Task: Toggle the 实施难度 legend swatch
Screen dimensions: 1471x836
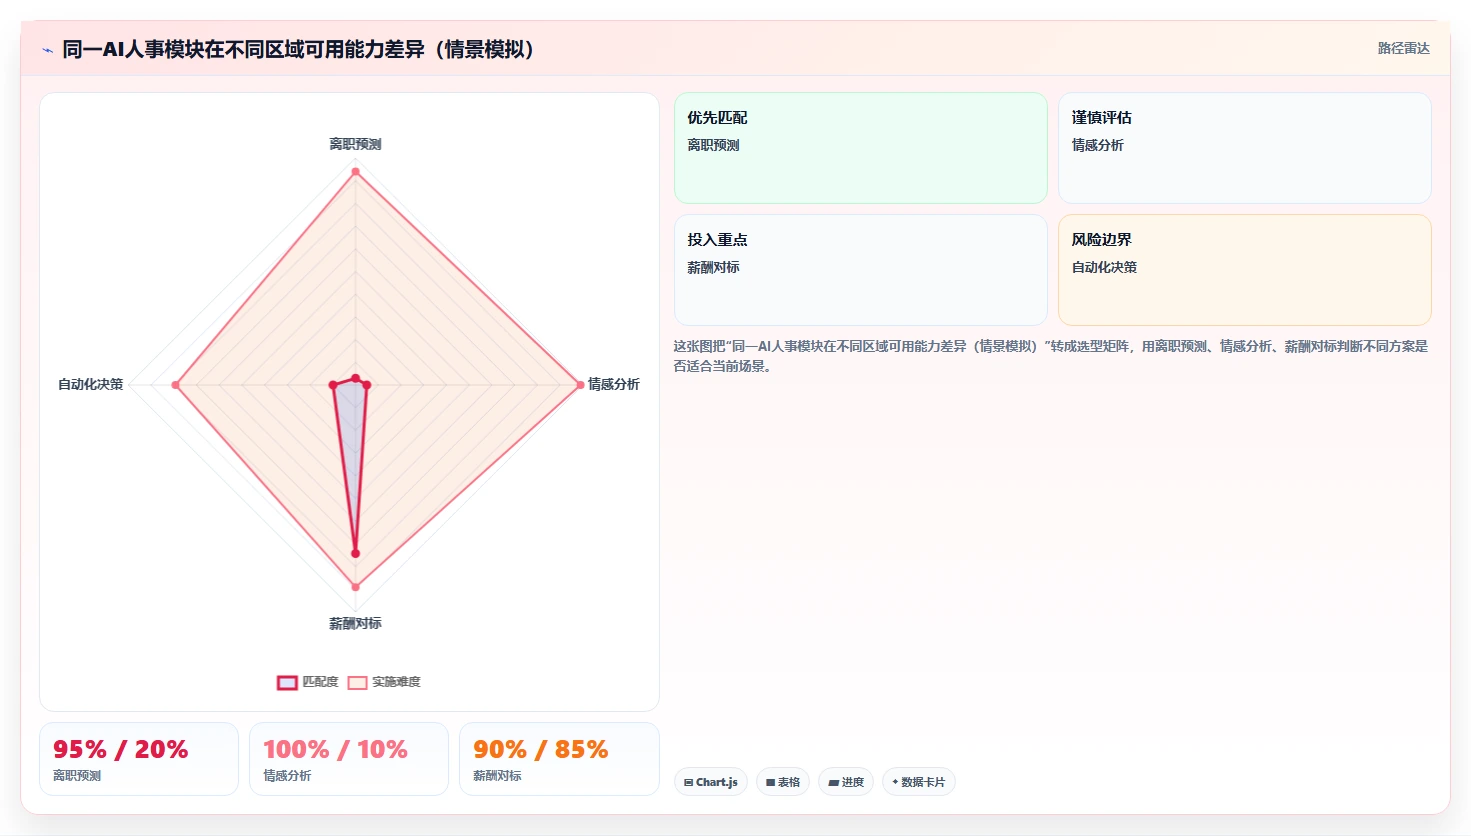Action: pyautogui.click(x=357, y=682)
